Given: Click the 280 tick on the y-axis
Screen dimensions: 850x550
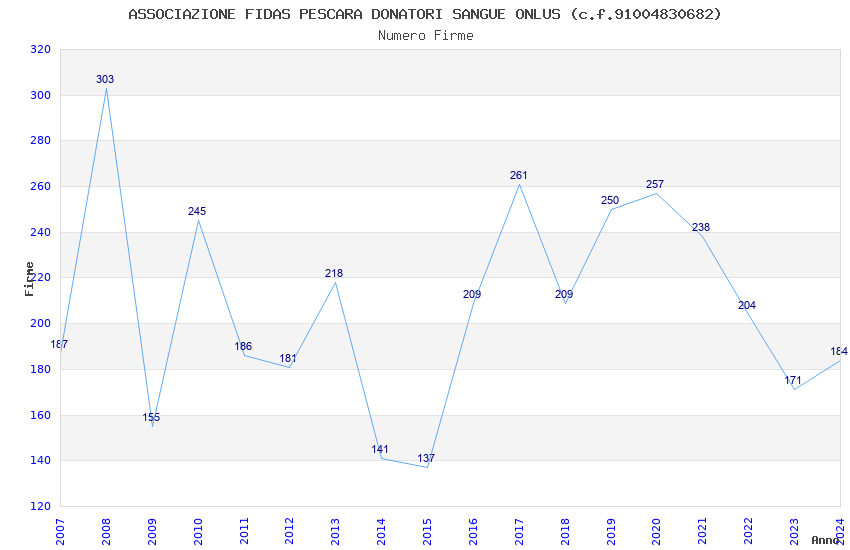Looking at the screenshot, I should (41, 140).
